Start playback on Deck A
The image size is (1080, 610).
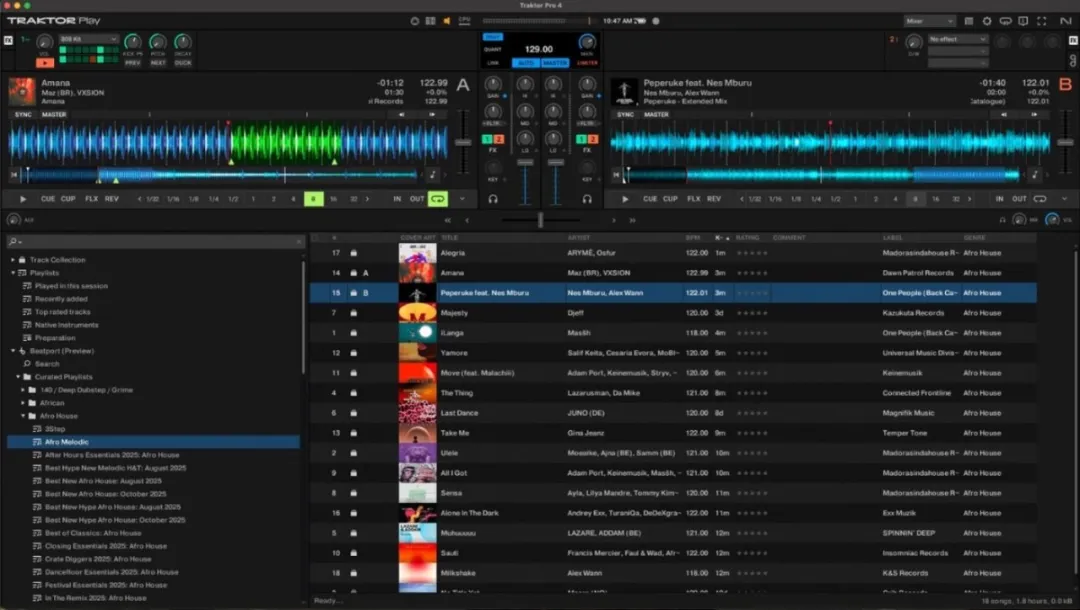coord(23,199)
